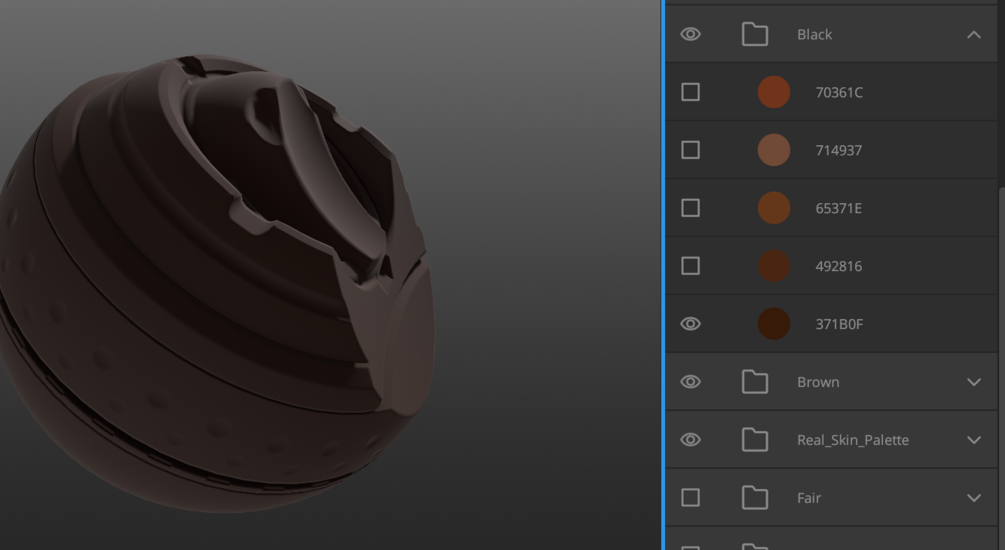Select the 70361C label text

click(x=838, y=92)
